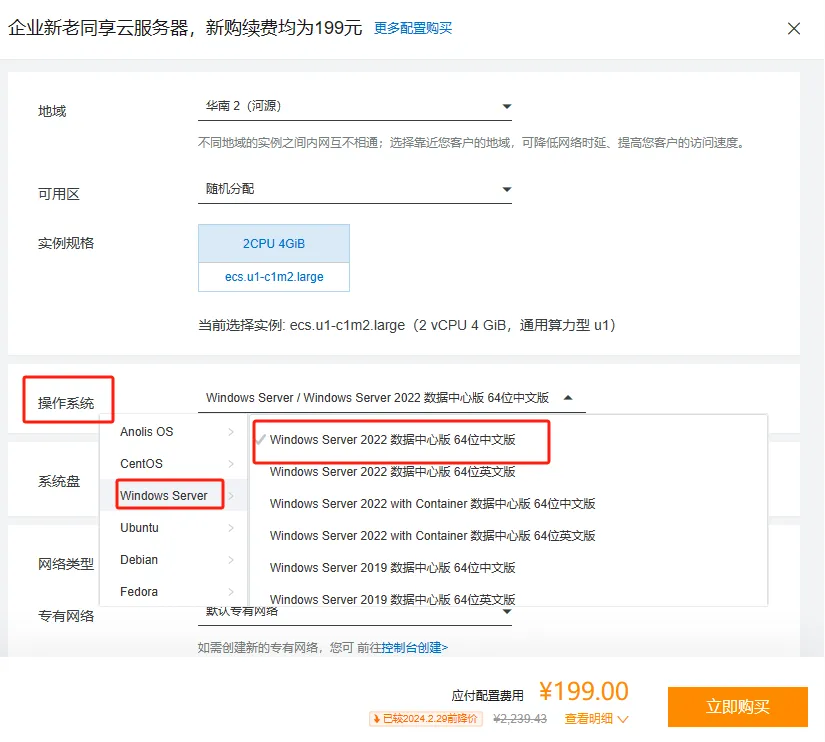
Task: Select the 2CPU 4GiB instance spec card
Action: (x=274, y=244)
